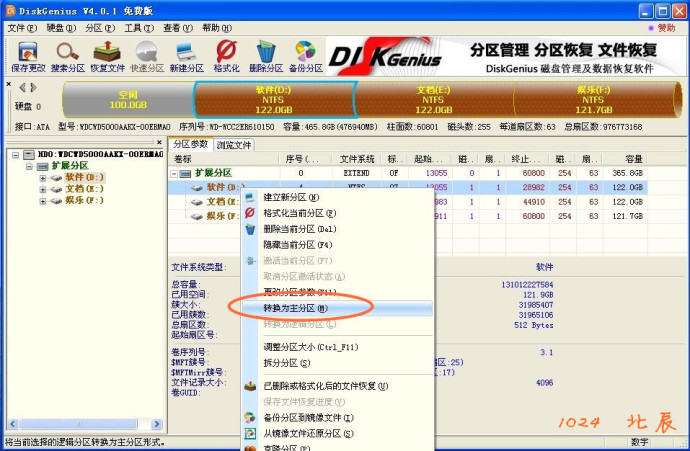Choose 格式化当前分区(F) from context menu

338,213
